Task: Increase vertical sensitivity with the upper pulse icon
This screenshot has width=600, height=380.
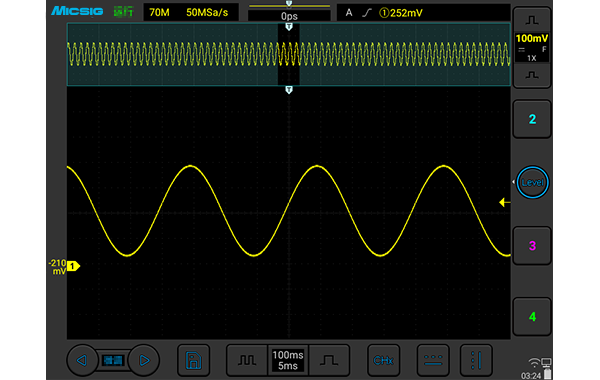Action: click(532, 20)
